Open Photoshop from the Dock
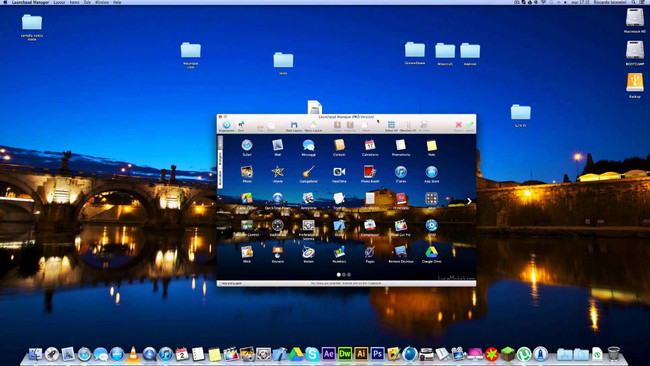The image size is (650, 366). (x=377, y=354)
